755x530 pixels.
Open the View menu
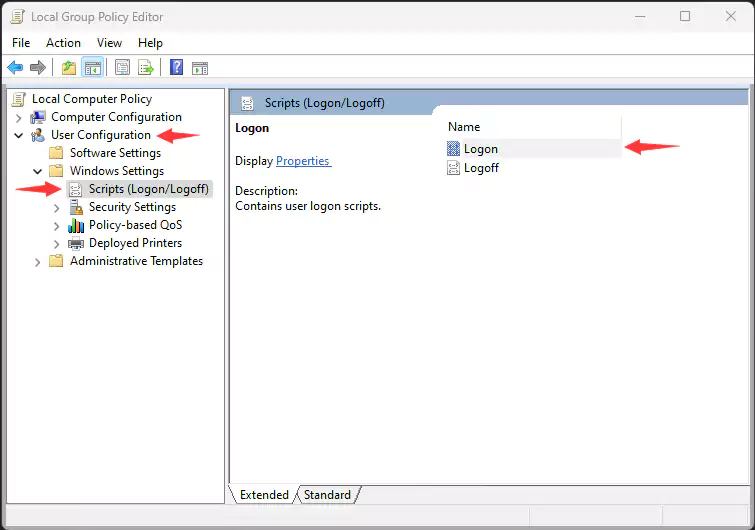click(x=109, y=43)
